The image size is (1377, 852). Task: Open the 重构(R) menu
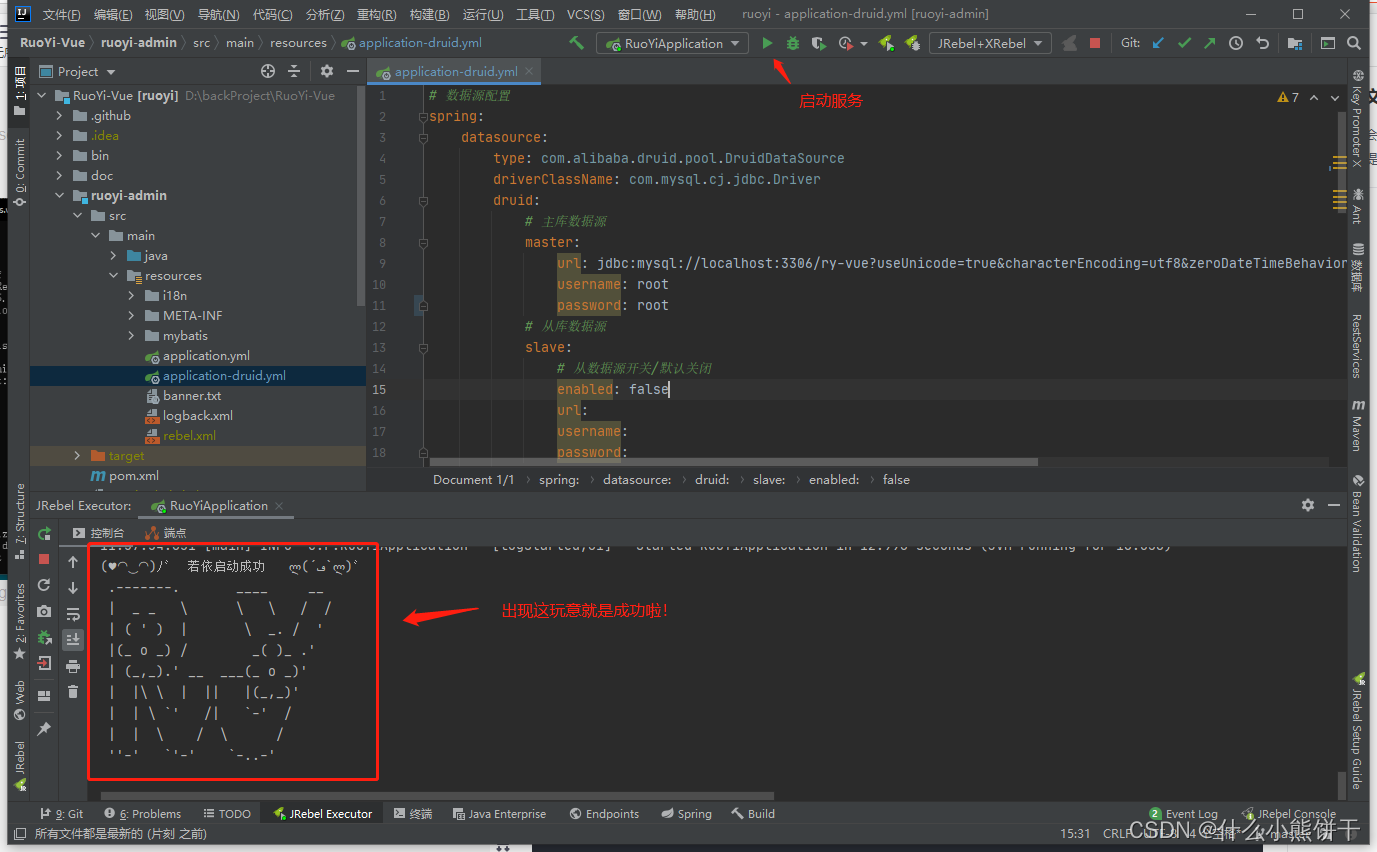tap(376, 15)
